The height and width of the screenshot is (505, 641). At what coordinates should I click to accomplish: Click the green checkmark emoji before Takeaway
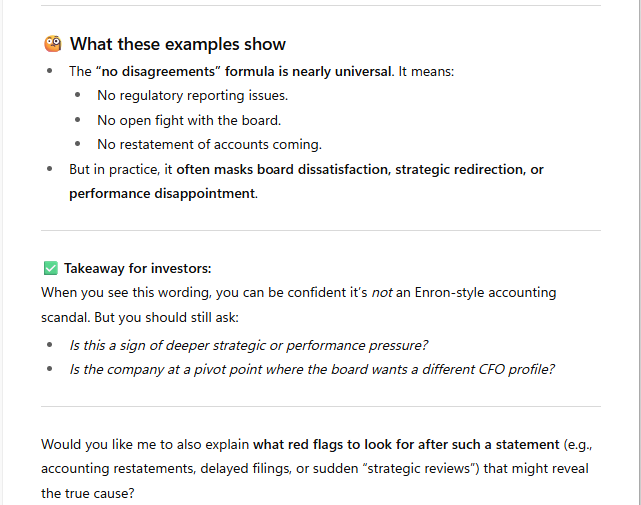[50, 268]
